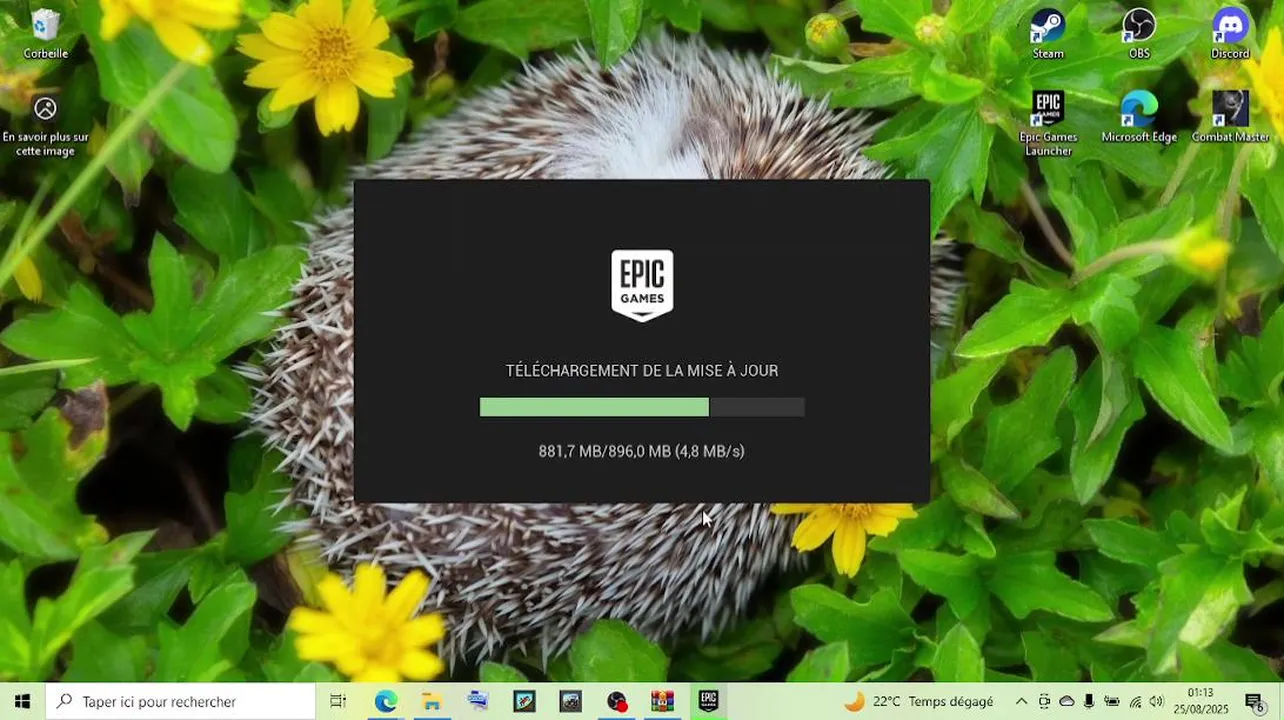The height and width of the screenshot is (720, 1284).
Task: Open the Combat Master desktop shortcut
Action: tap(1230, 117)
